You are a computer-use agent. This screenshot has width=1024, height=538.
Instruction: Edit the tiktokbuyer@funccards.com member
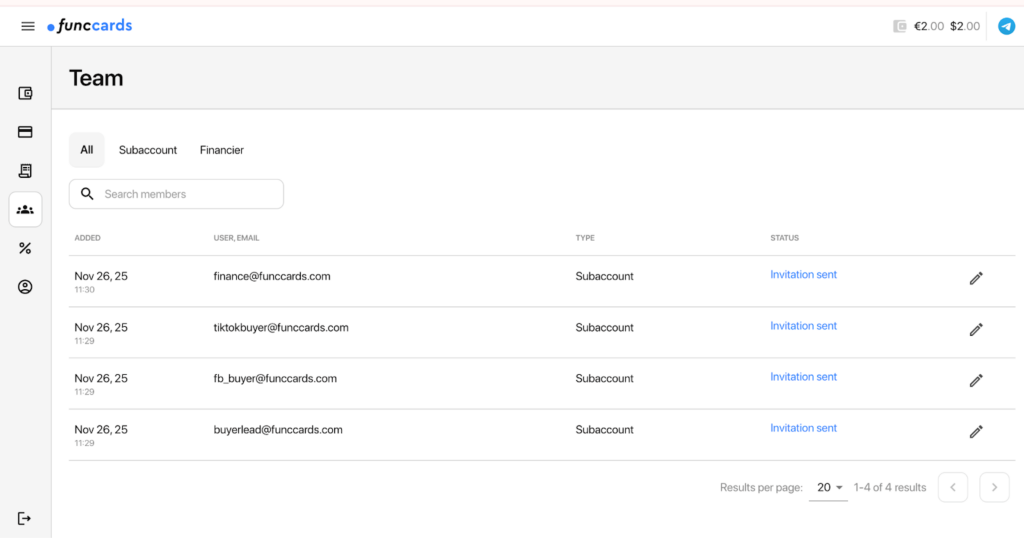(976, 330)
